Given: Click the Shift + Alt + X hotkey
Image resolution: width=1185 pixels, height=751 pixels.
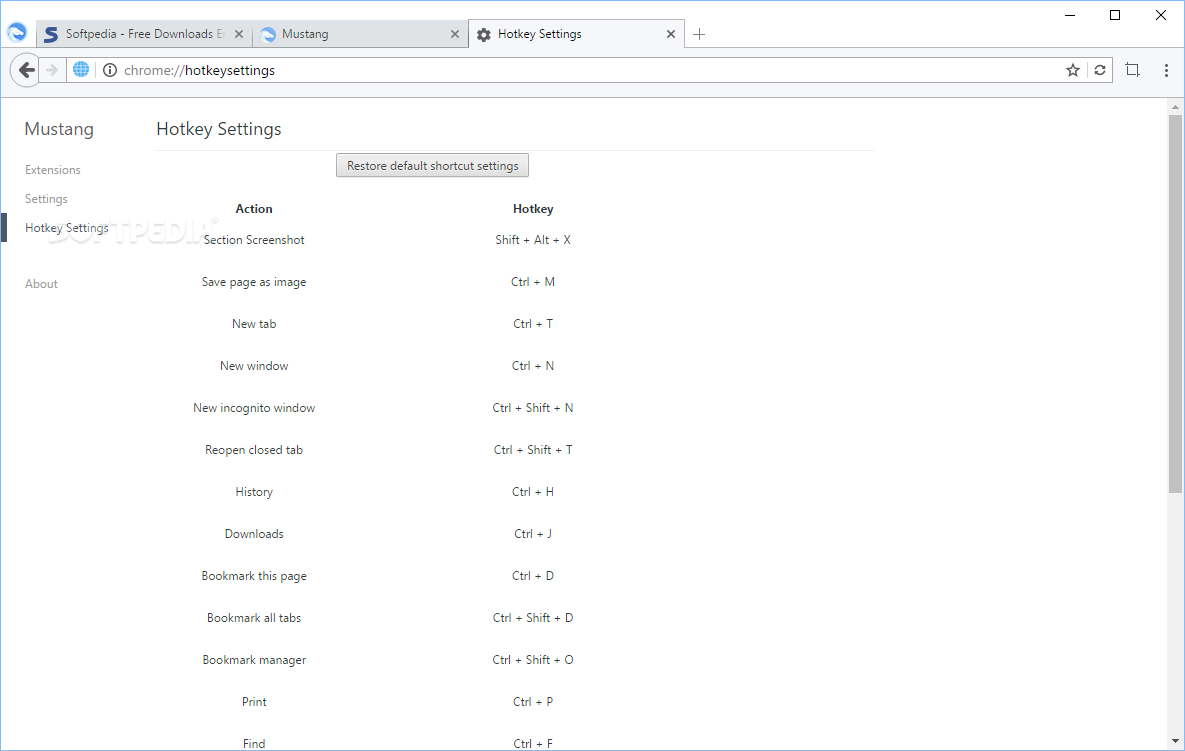Looking at the screenshot, I should coord(533,240).
